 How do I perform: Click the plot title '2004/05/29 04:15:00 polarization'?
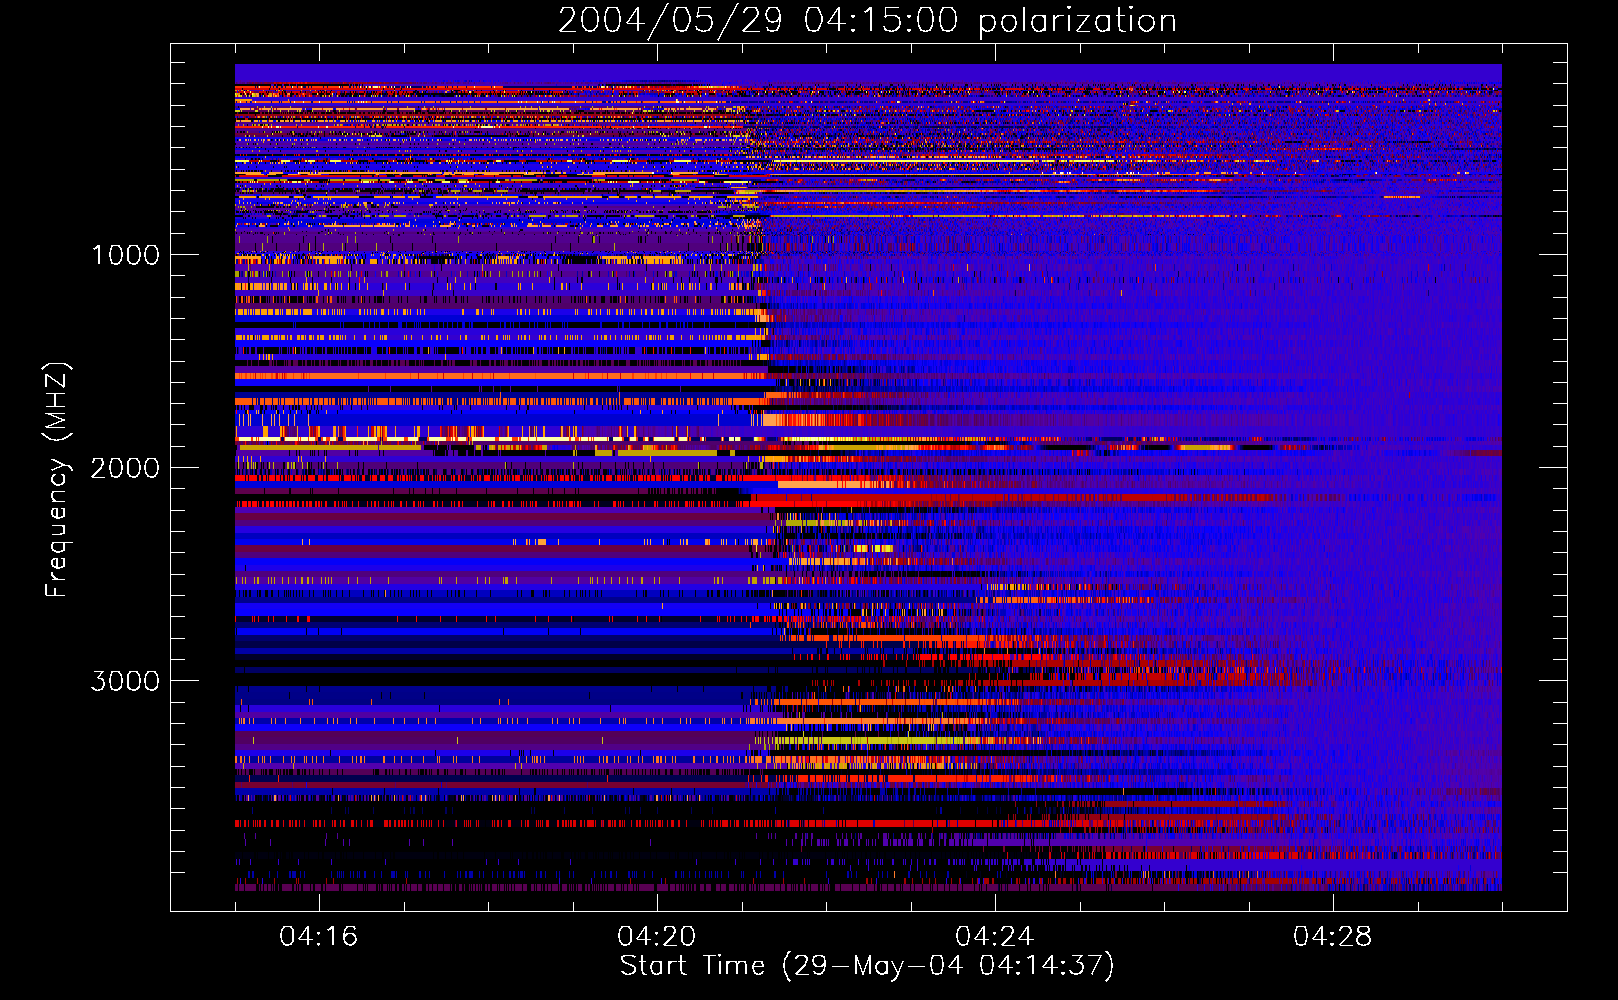coord(867,20)
